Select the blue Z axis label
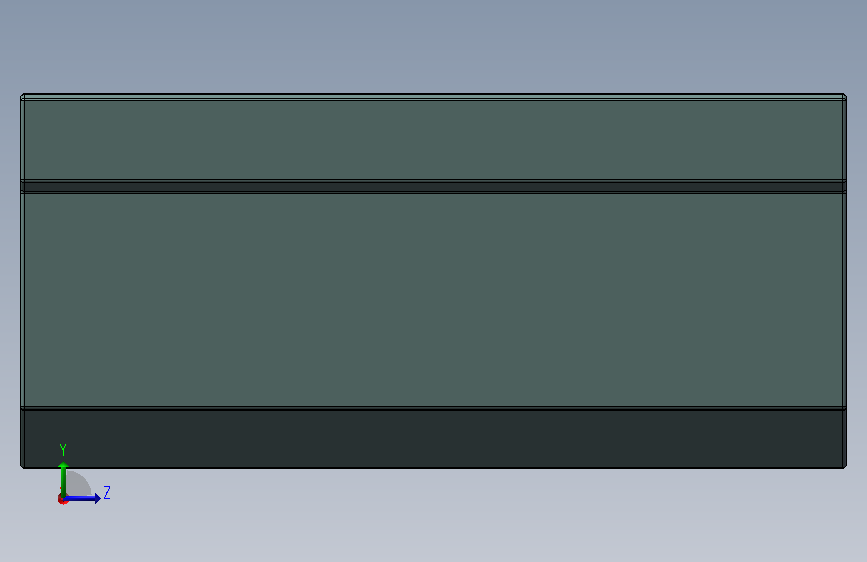867x562 pixels. tap(107, 492)
